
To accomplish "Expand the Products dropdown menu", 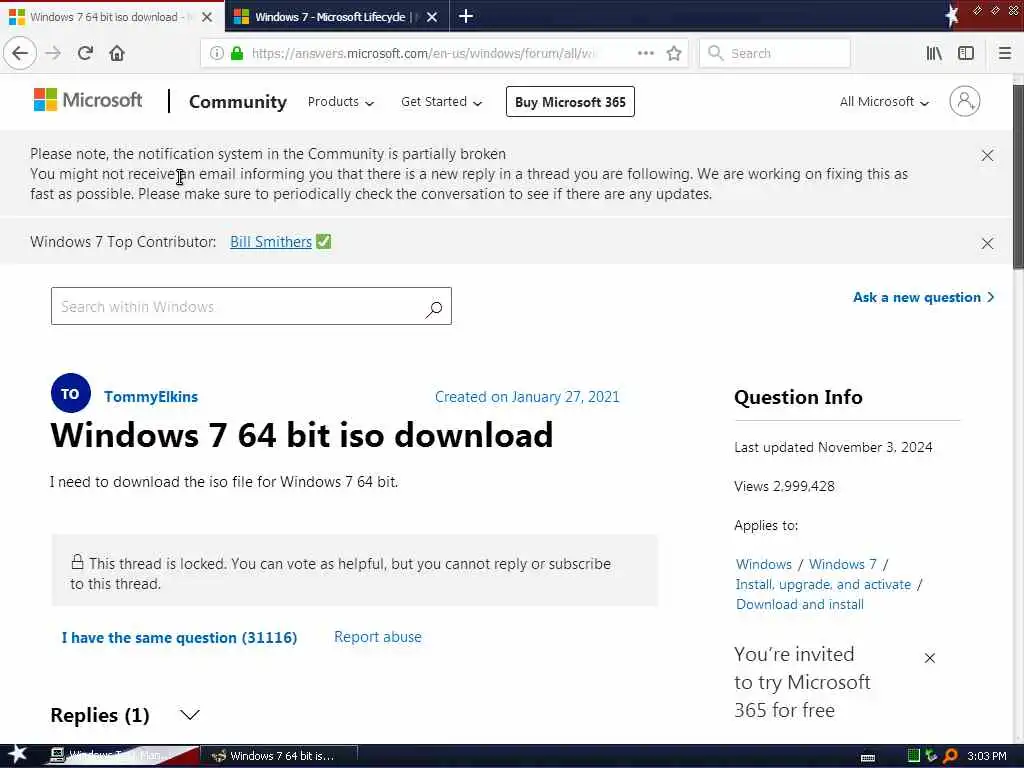I will coord(340,102).
